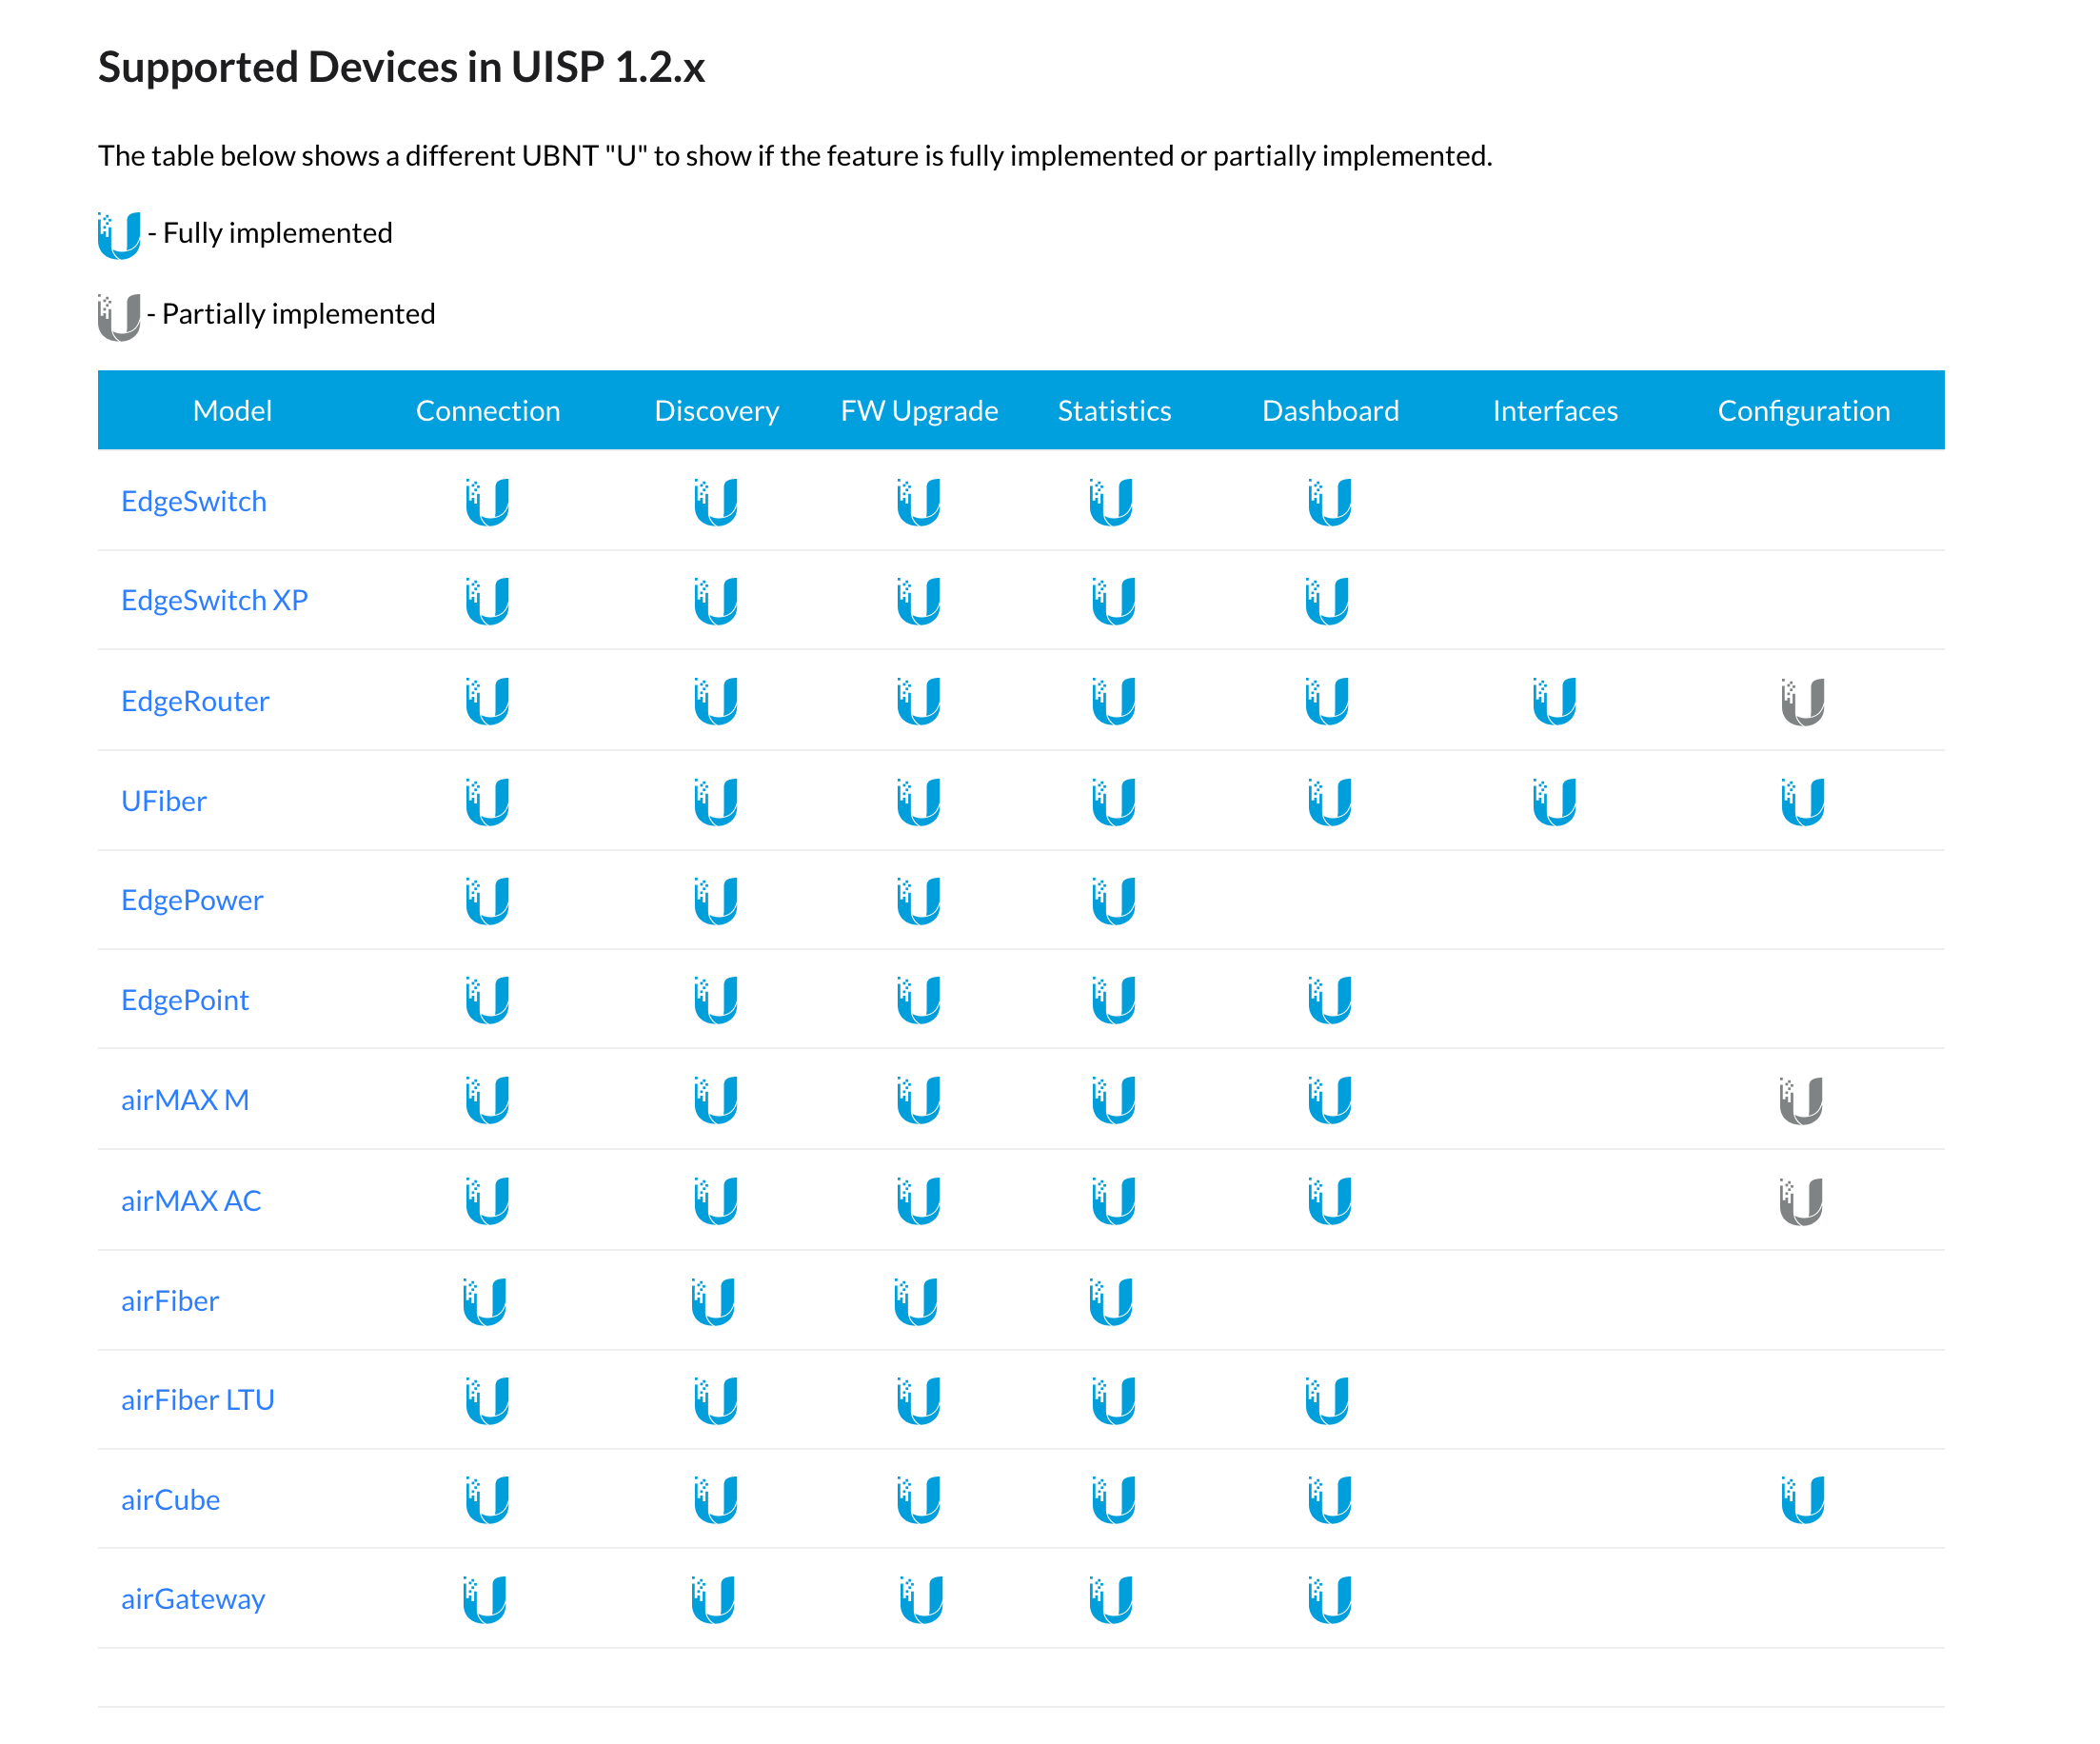
Task: Click the Interfaces icon for EdgeRouter
Action: coord(1554,702)
